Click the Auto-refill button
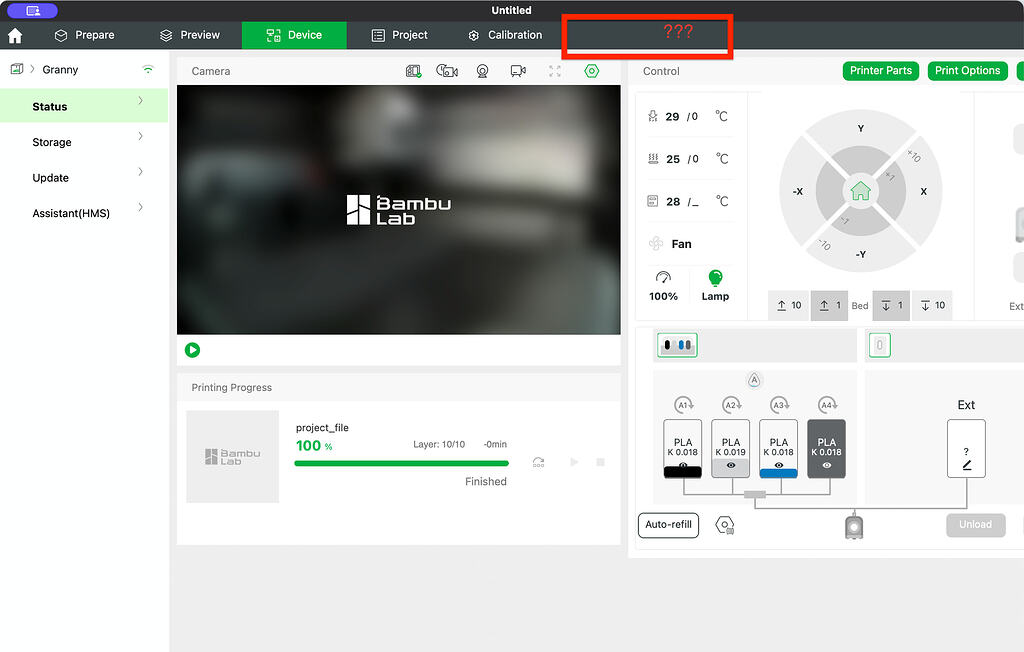Screen dimensions: 1024x652 tap(668, 525)
